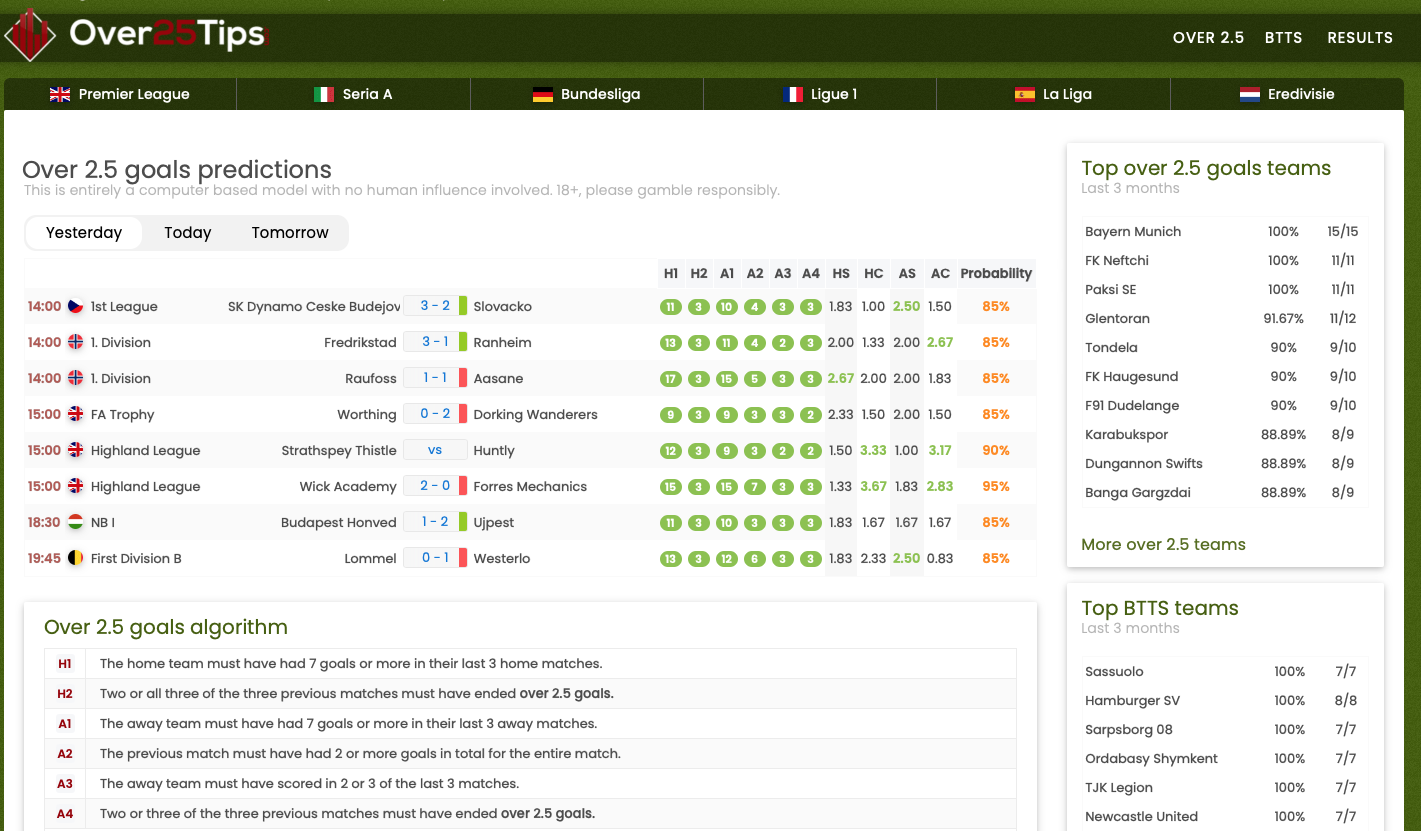Click FK Neftchi in the top teams list

pyautogui.click(x=1117, y=261)
